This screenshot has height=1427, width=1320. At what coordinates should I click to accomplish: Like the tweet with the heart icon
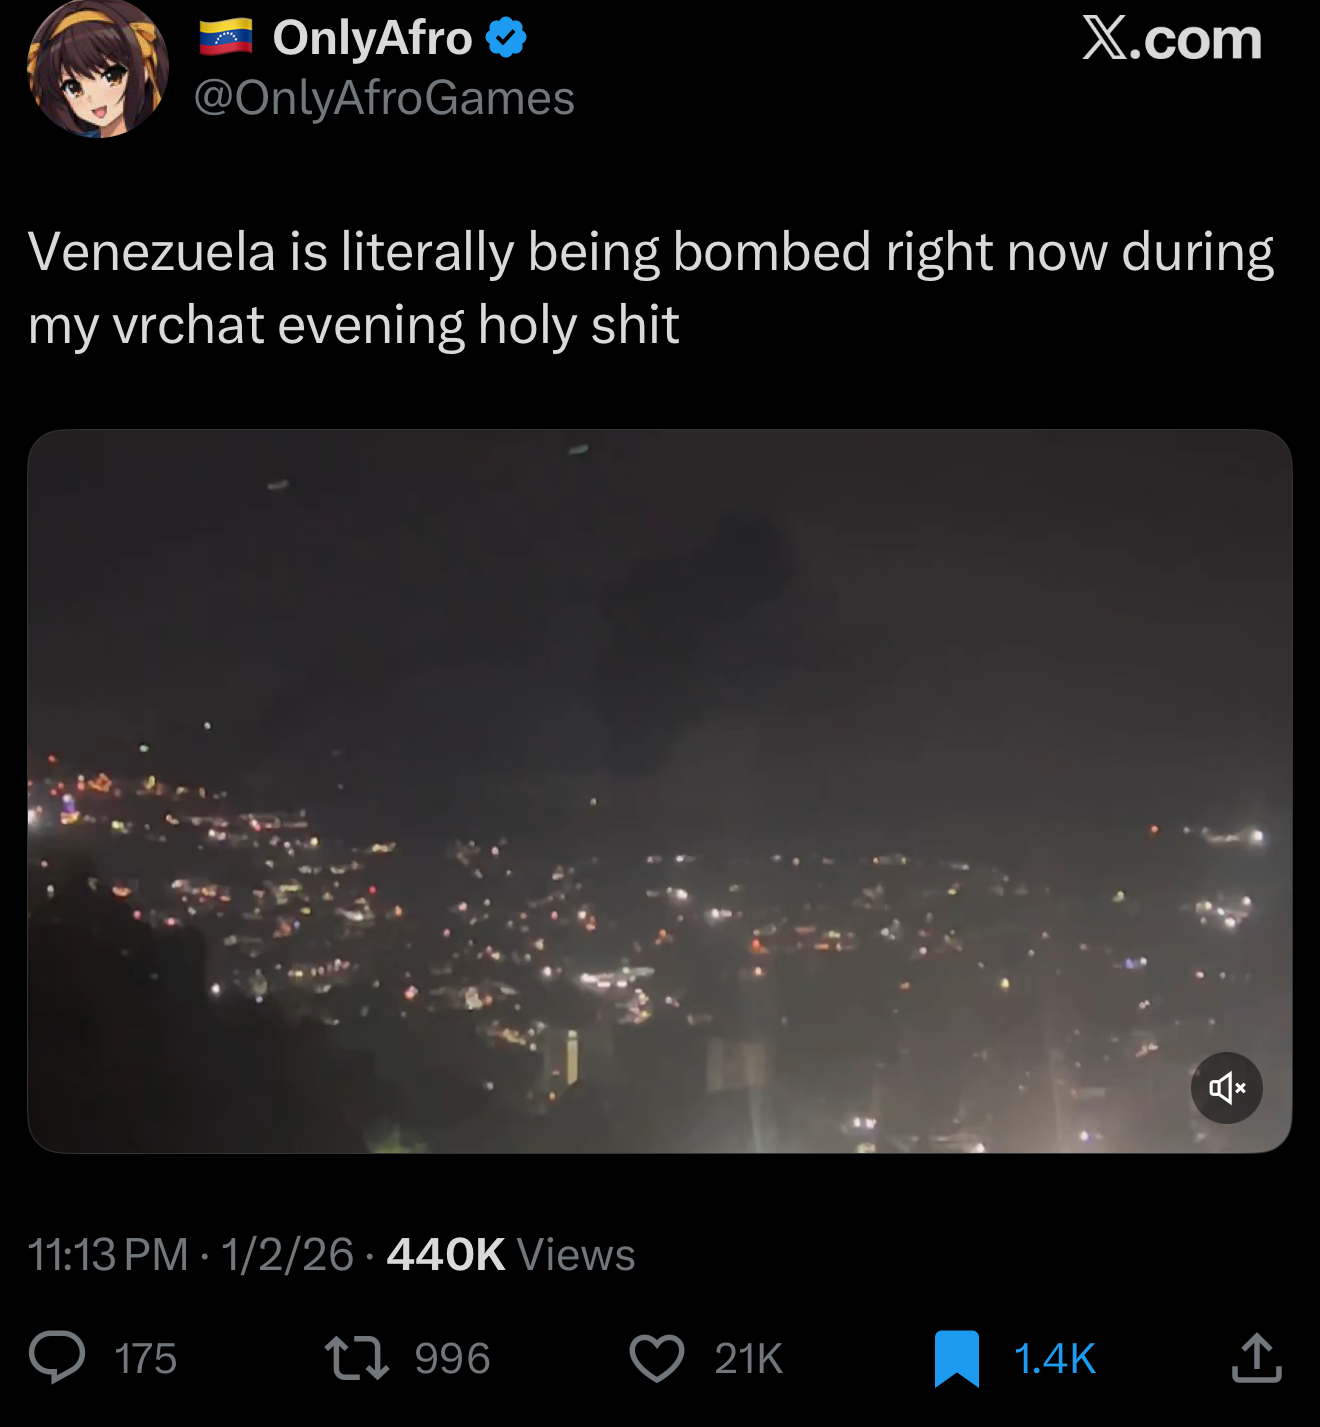click(657, 1358)
